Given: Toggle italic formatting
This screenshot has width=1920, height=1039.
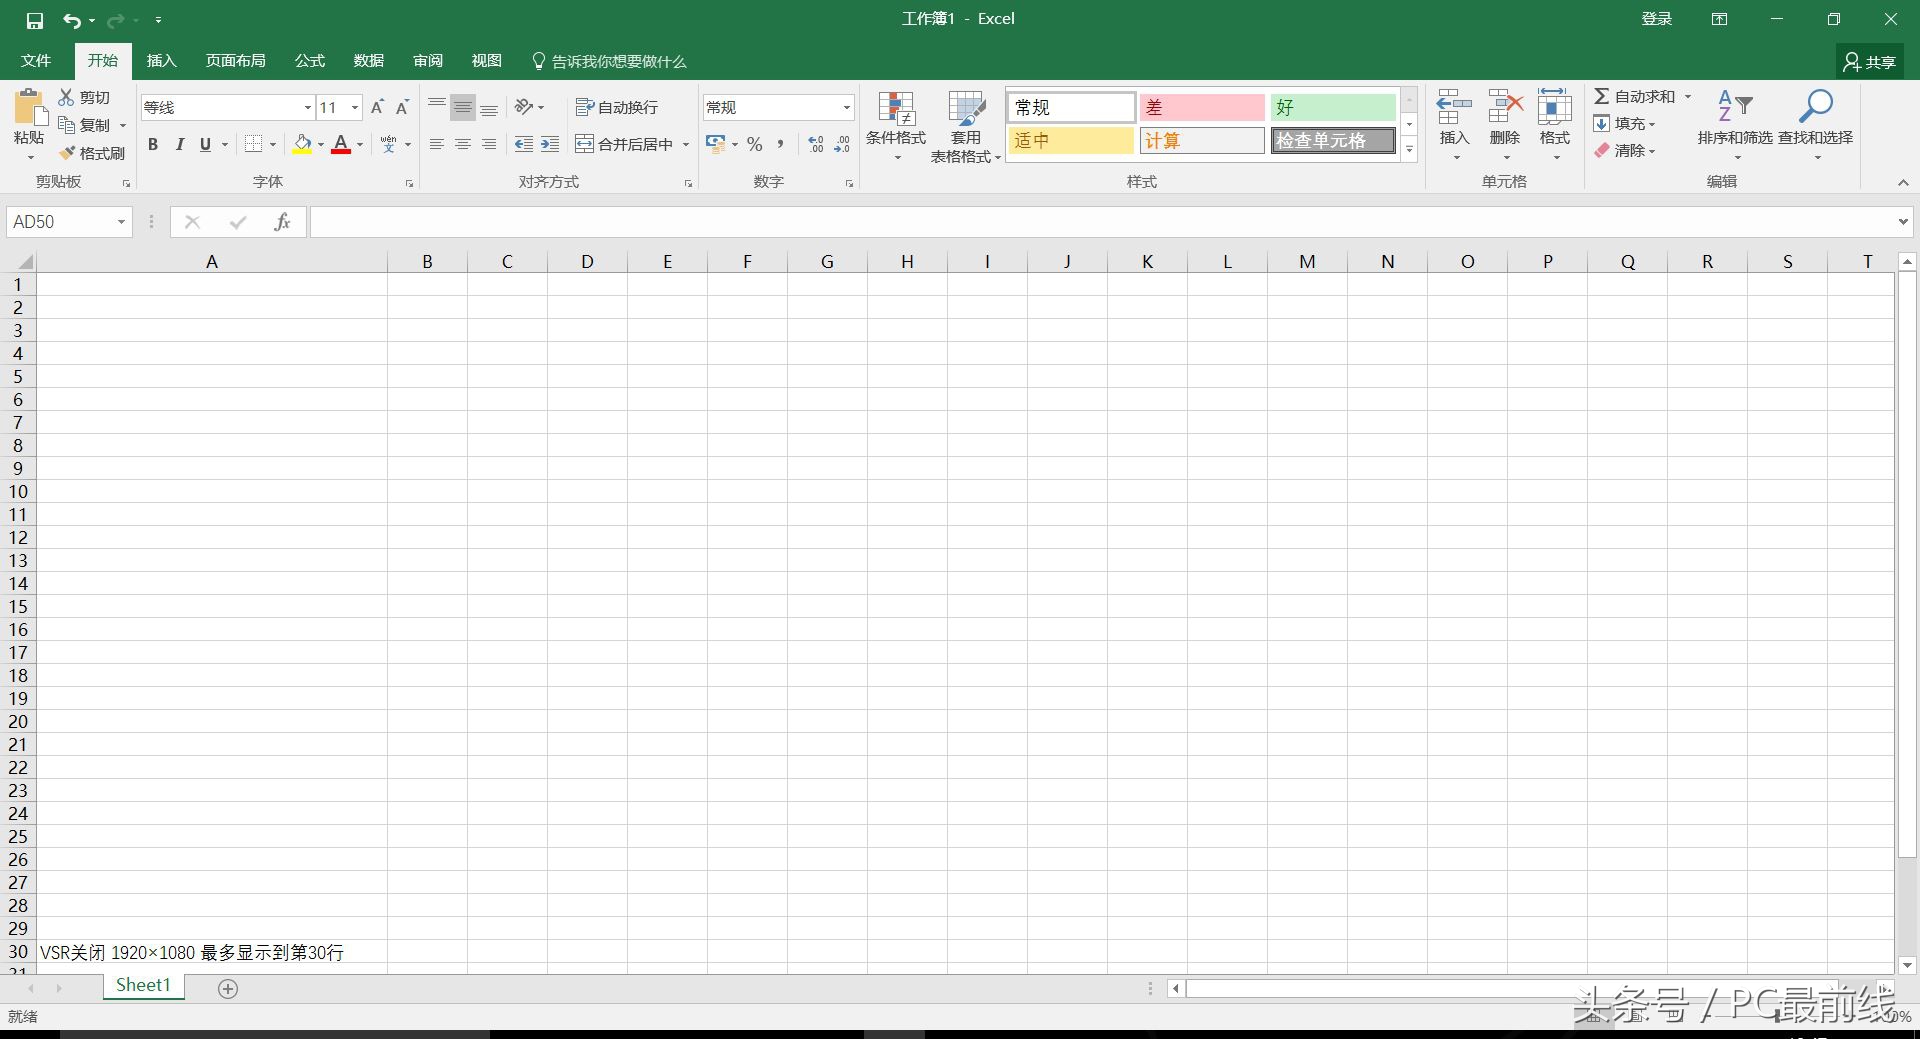Looking at the screenshot, I should point(180,144).
